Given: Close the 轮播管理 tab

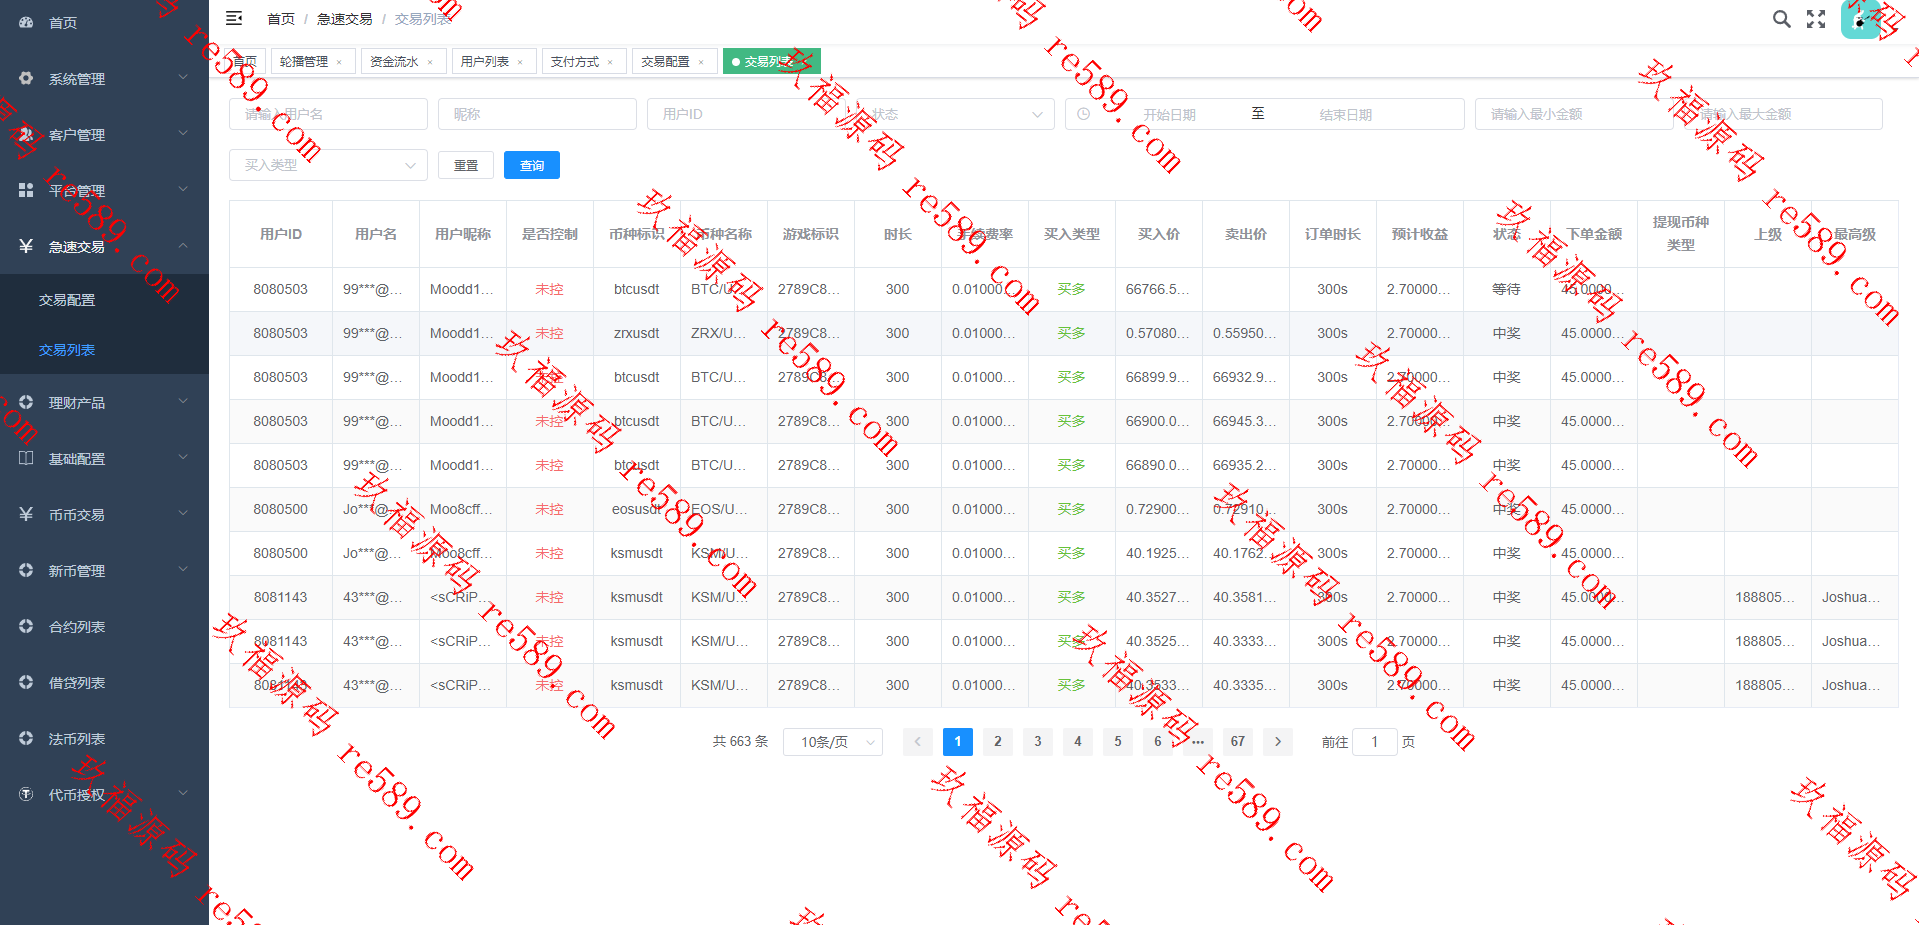Looking at the screenshot, I should tap(339, 62).
